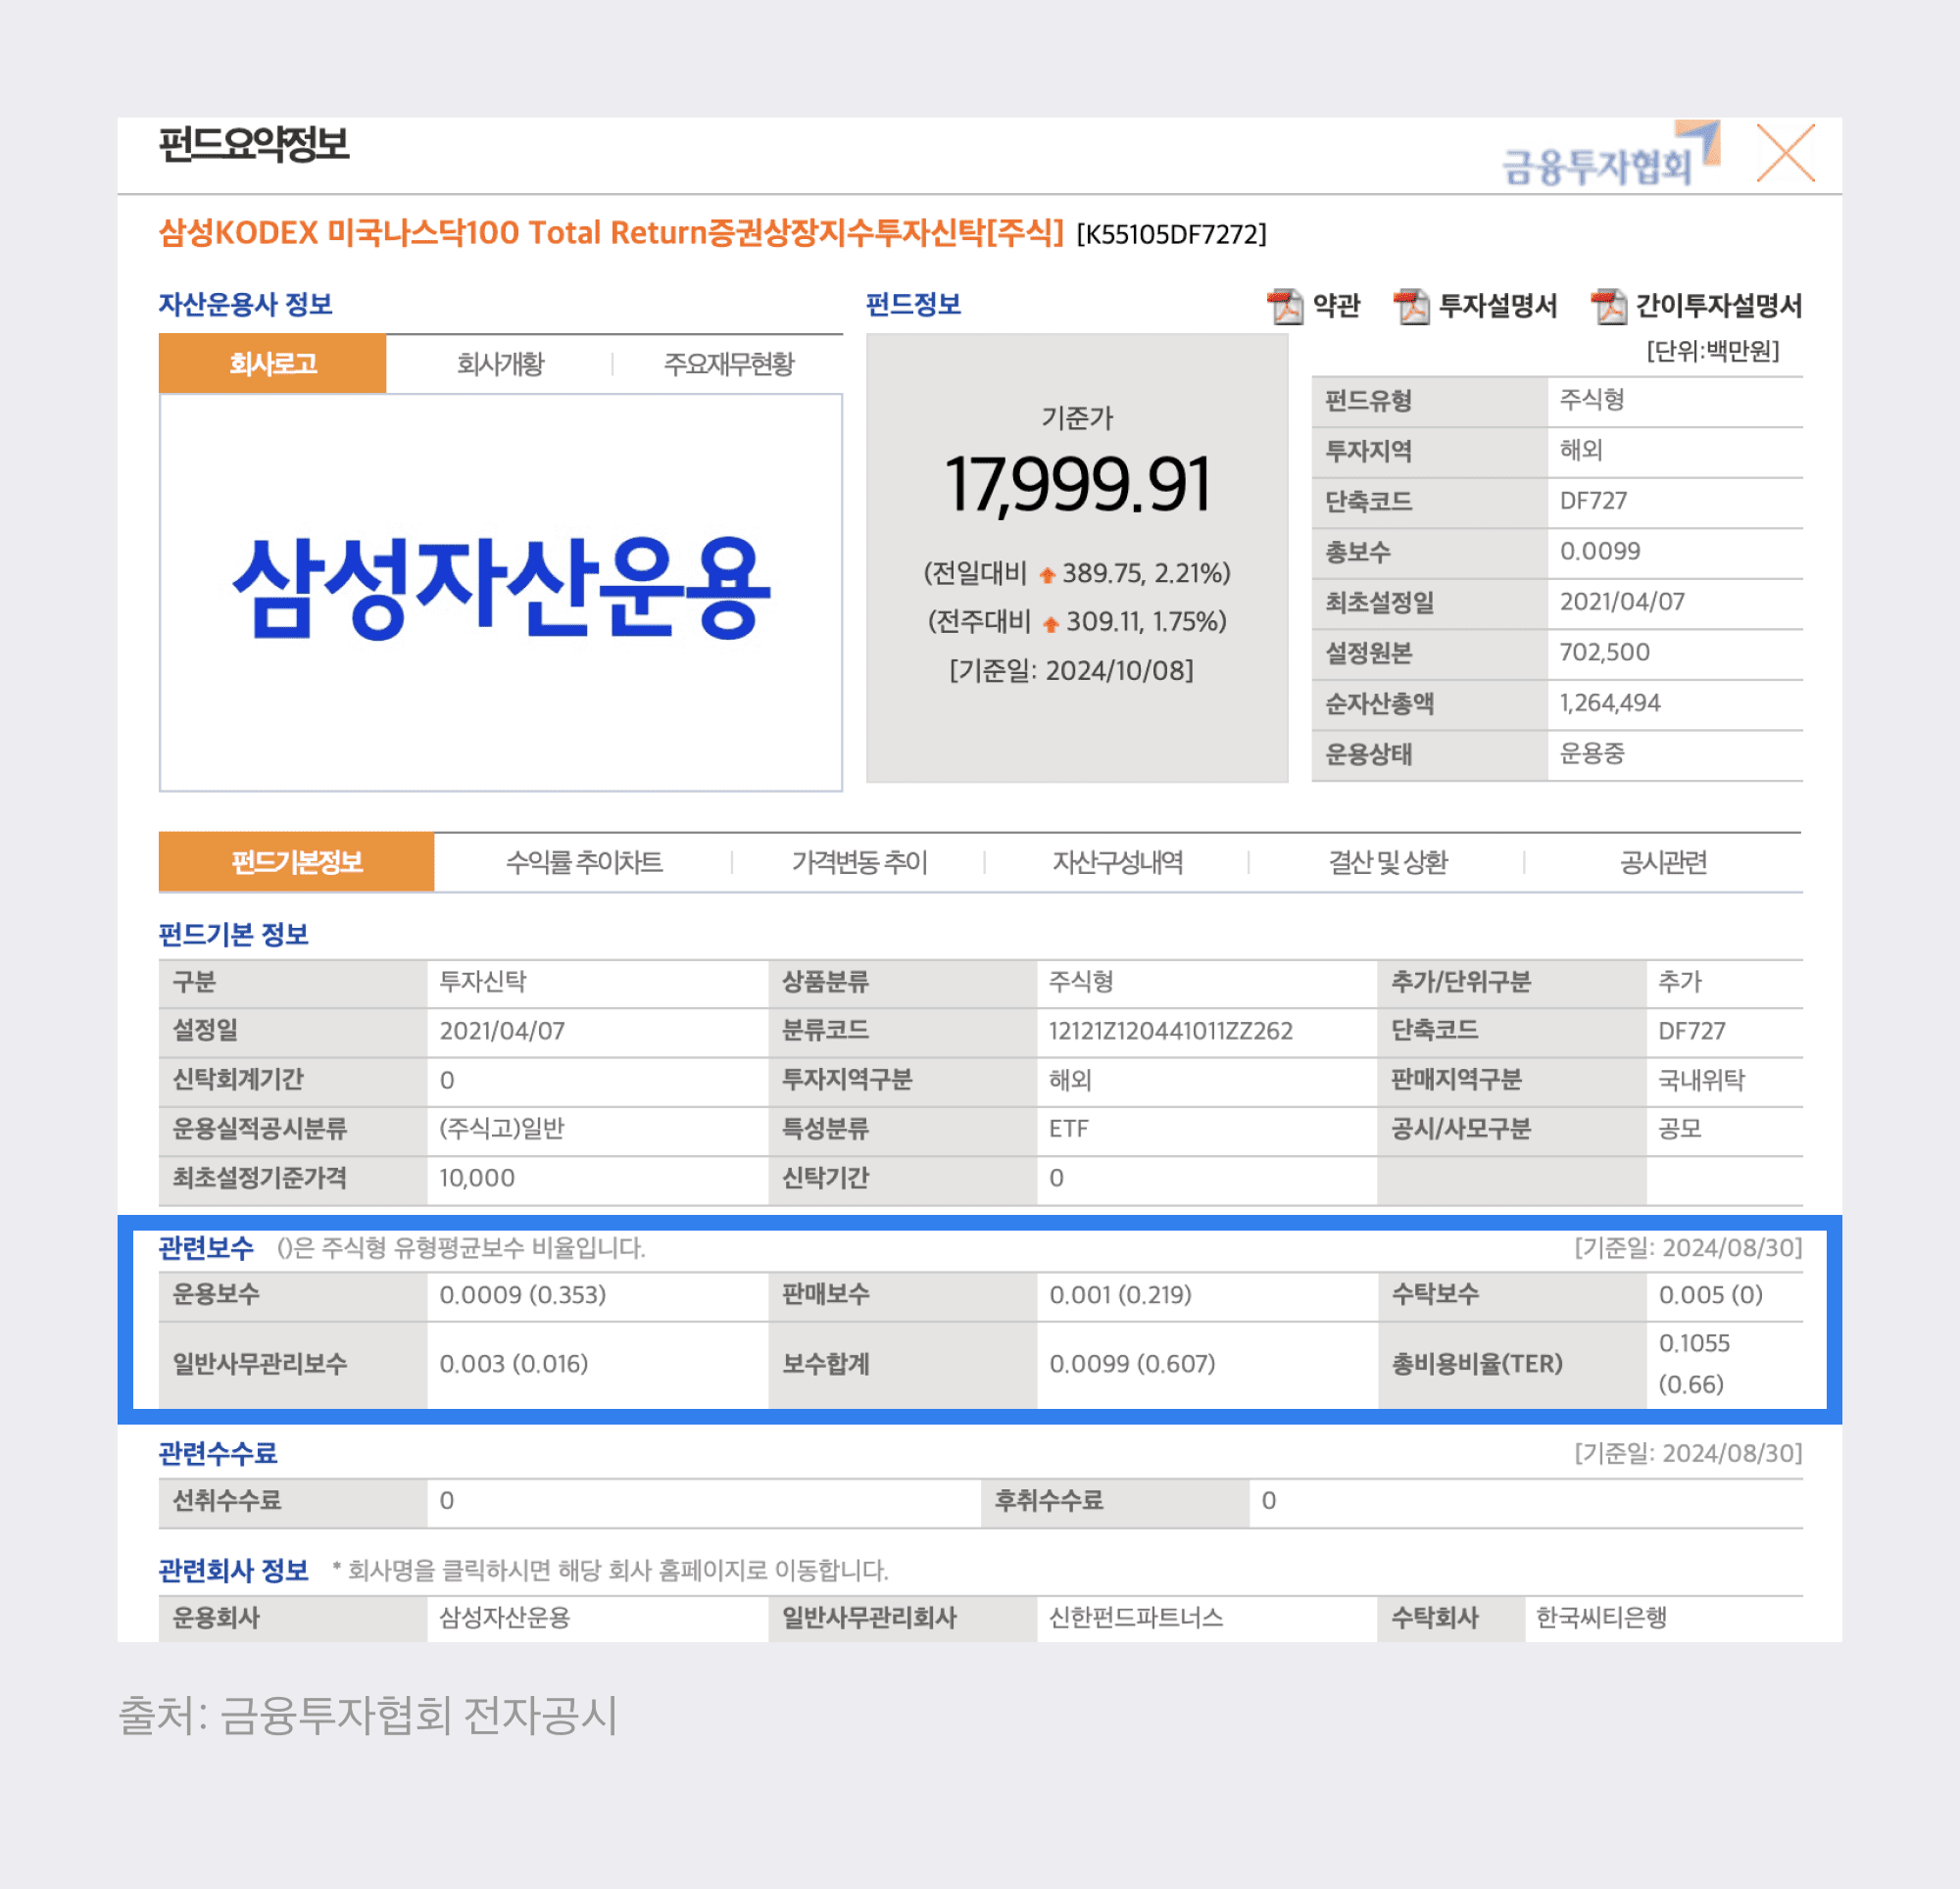Click the 삼성자산운용 company logo image

coord(500,590)
